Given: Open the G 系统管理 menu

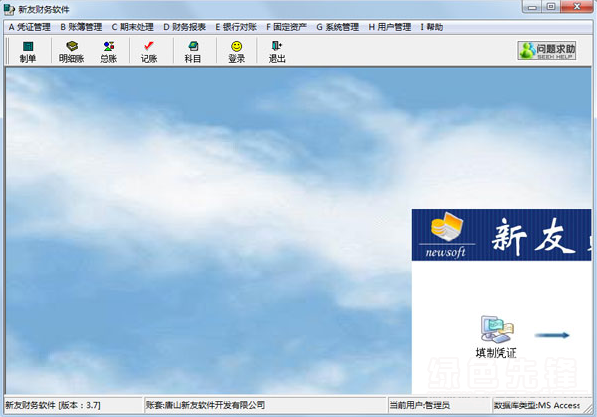Looking at the screenshot, I should pos(338,27).
